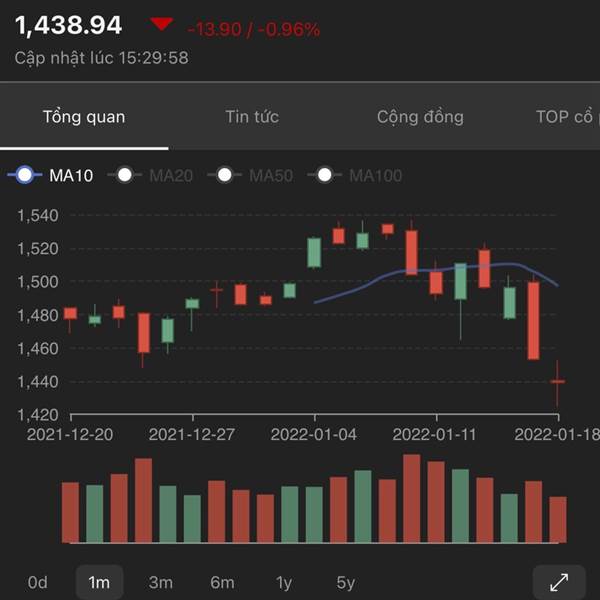Open the Tin tức tab
Viewport: 600px width, 600px height.
252,117
